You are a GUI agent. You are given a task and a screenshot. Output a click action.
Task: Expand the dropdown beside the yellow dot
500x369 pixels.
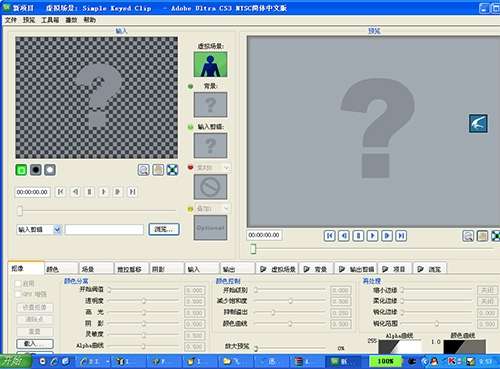click(226, 209)
